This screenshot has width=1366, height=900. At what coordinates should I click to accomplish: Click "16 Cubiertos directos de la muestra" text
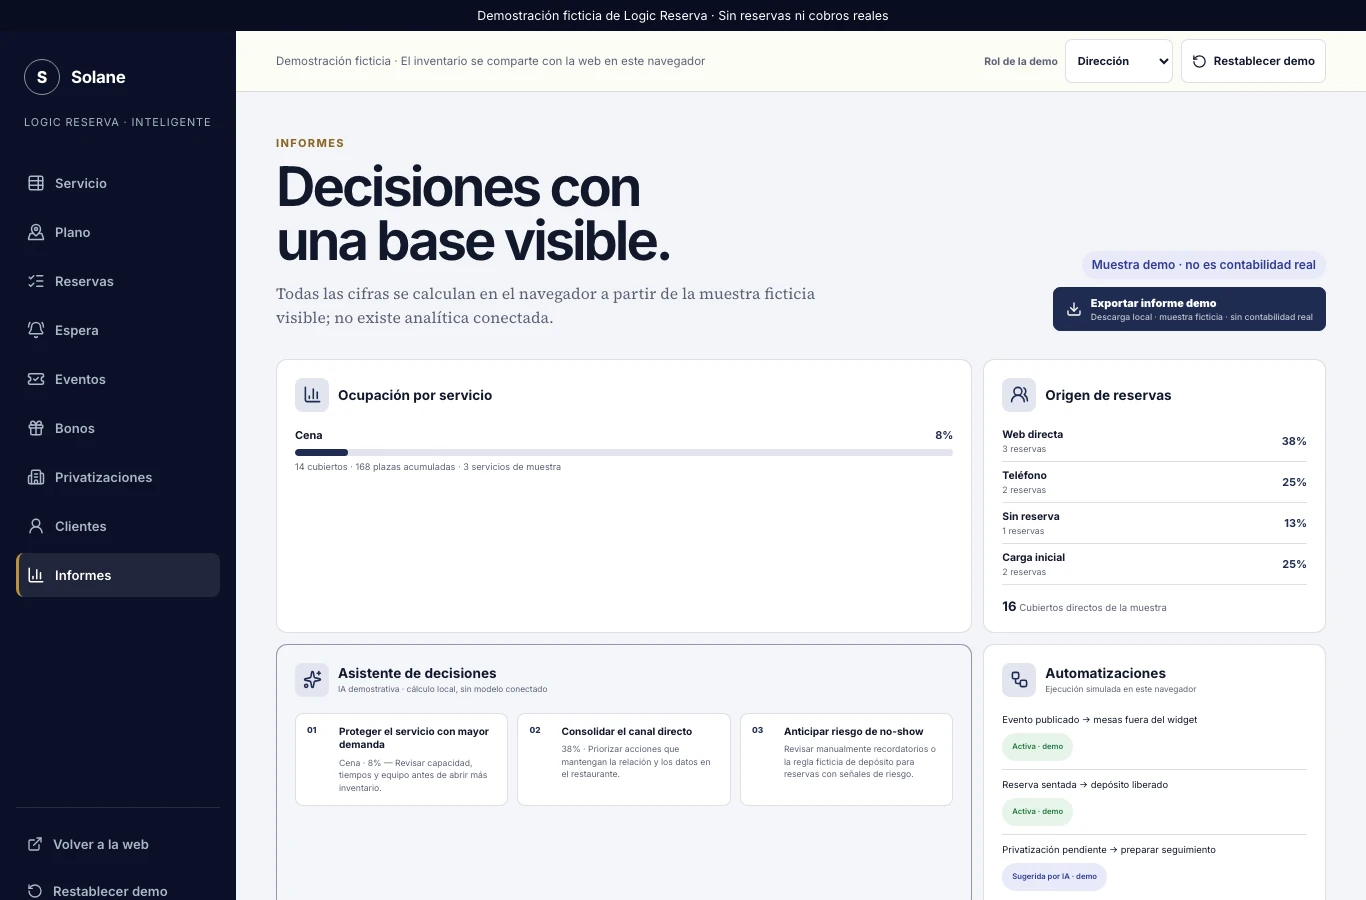tap(1084, 607)
